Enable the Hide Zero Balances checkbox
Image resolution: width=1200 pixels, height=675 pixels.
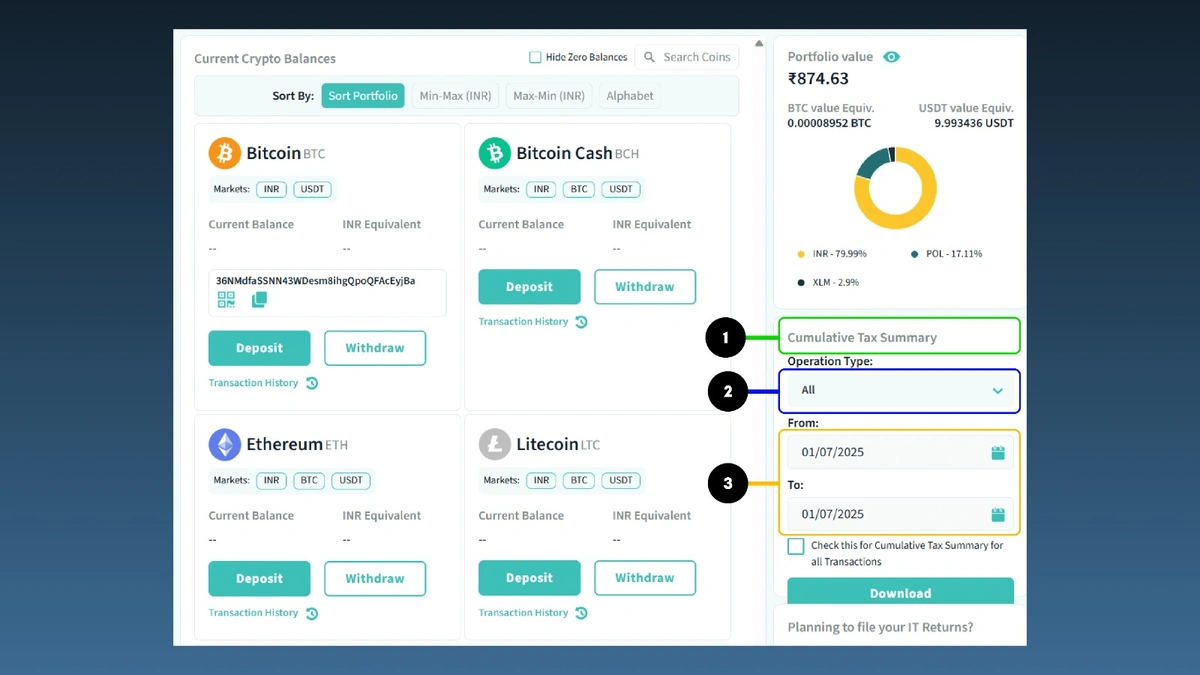[x=535, y=57]
